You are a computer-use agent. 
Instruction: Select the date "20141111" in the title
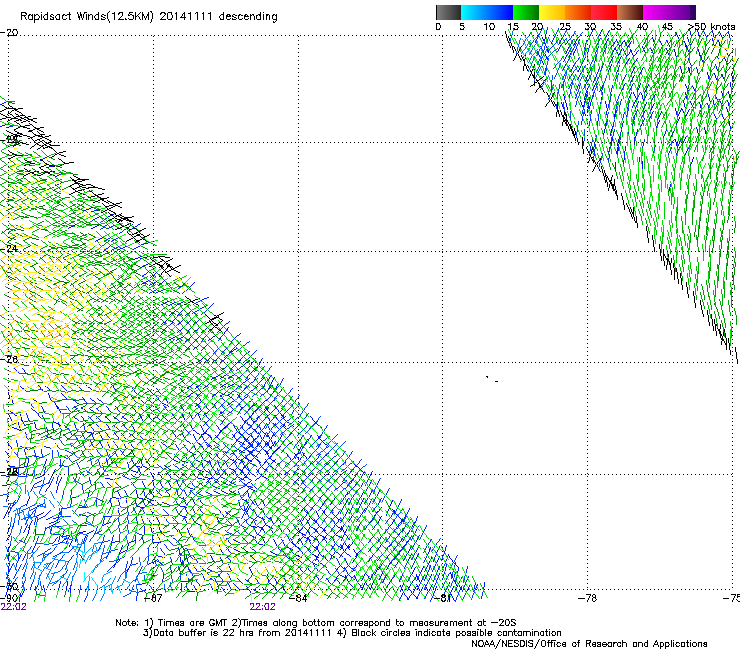(x=186, y=16)
